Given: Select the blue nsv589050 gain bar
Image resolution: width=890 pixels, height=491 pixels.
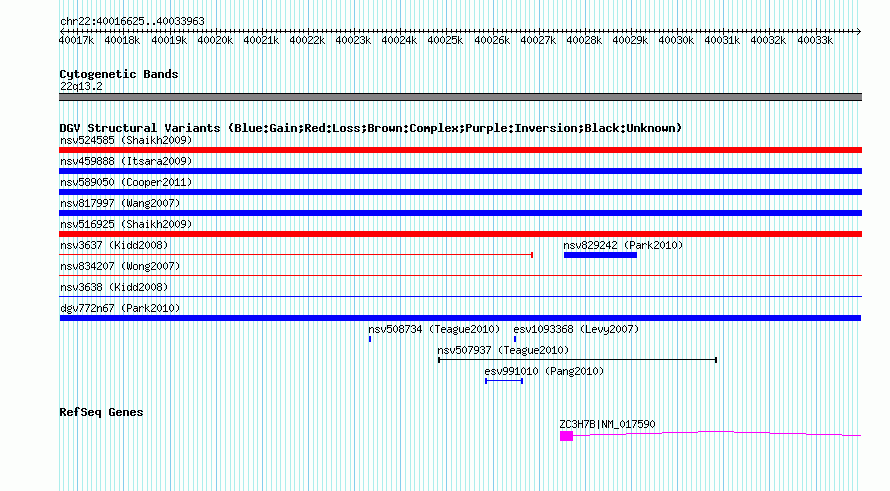Looking at the screenshot, I should point(460,192).
